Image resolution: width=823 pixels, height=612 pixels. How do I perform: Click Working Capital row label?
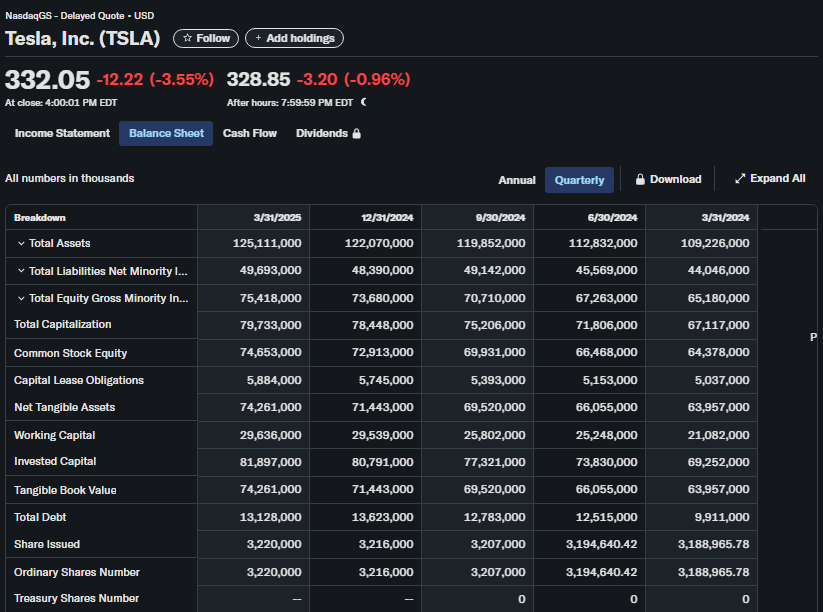pyautogui.click(x=55, y=435)
